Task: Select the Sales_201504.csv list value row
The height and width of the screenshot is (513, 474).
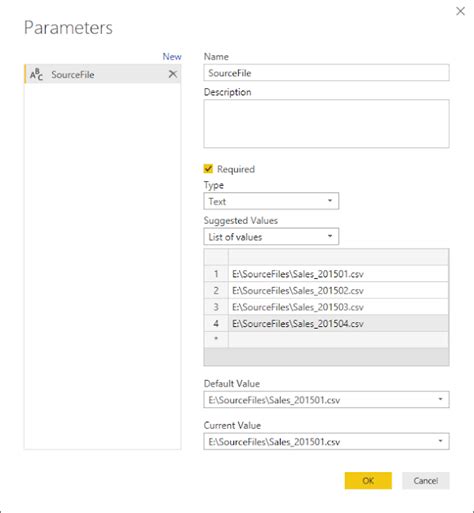Action: (x=338, y=323)
